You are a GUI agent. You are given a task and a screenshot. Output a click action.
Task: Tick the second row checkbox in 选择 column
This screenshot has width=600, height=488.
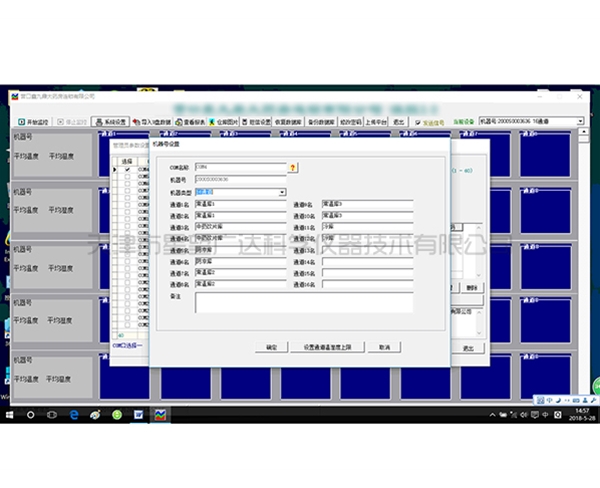coord(127,177)
